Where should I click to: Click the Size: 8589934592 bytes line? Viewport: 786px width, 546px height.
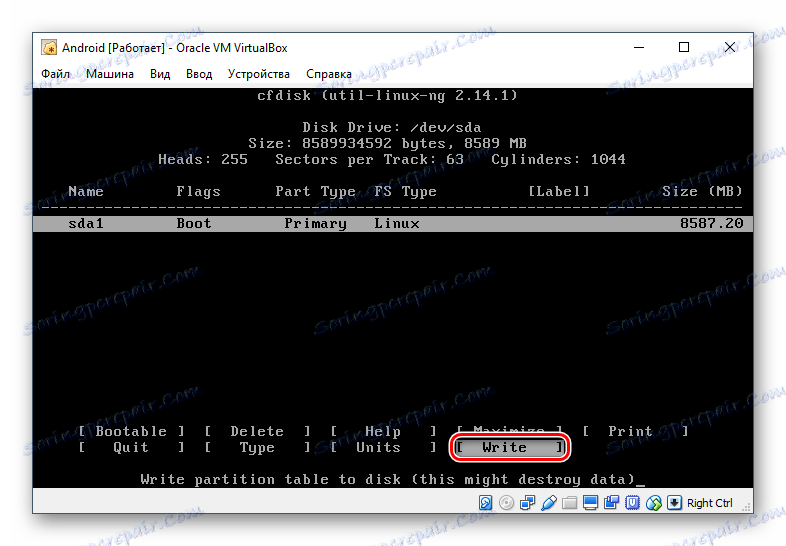click(387, 143)
